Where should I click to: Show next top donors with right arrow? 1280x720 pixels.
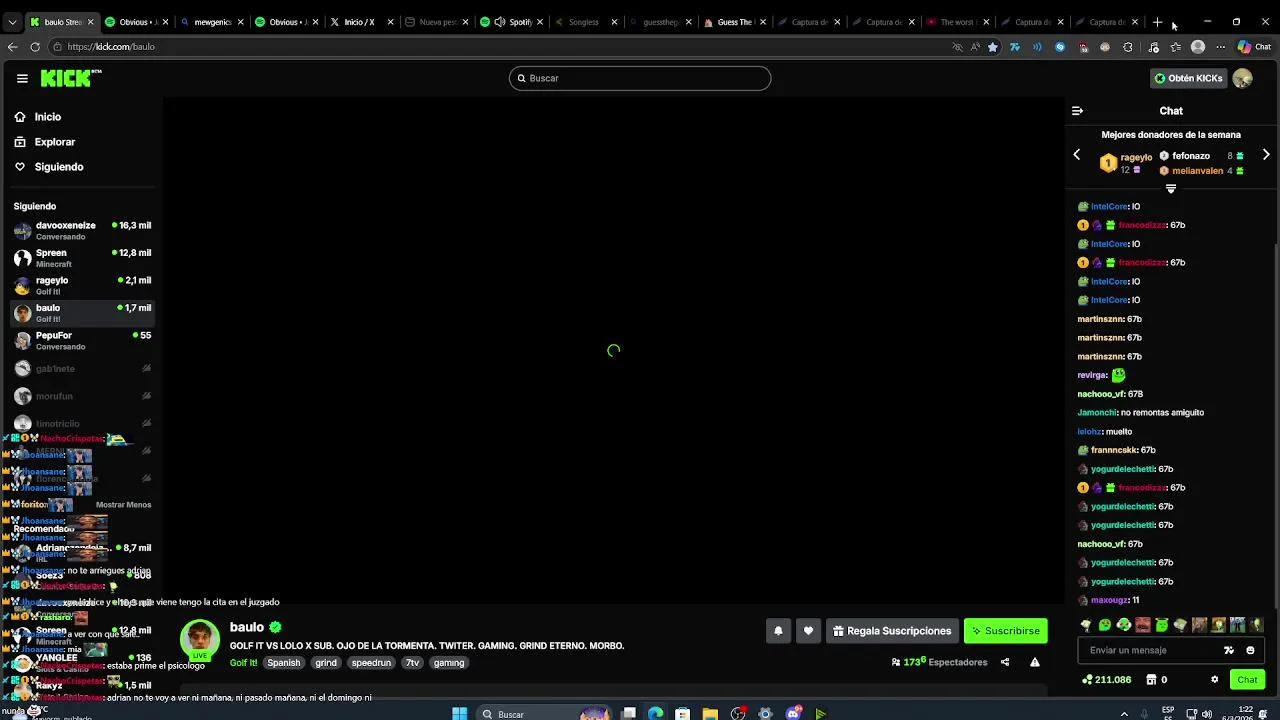[x=1266, y=155]
